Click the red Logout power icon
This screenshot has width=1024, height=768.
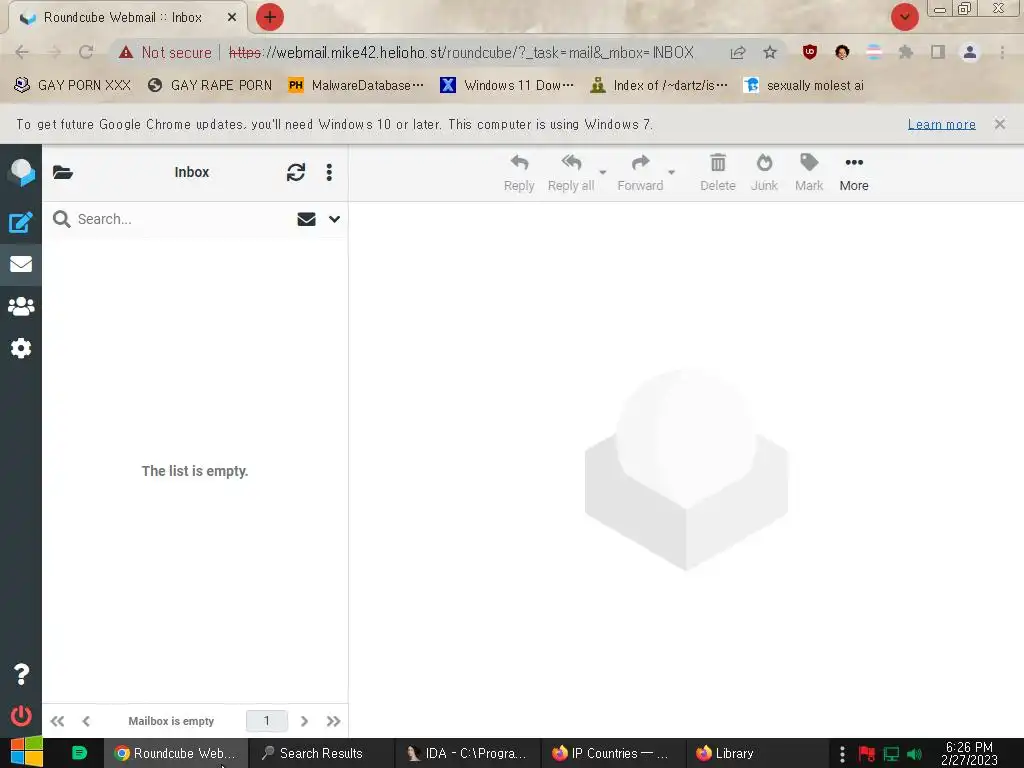[21, 715]
